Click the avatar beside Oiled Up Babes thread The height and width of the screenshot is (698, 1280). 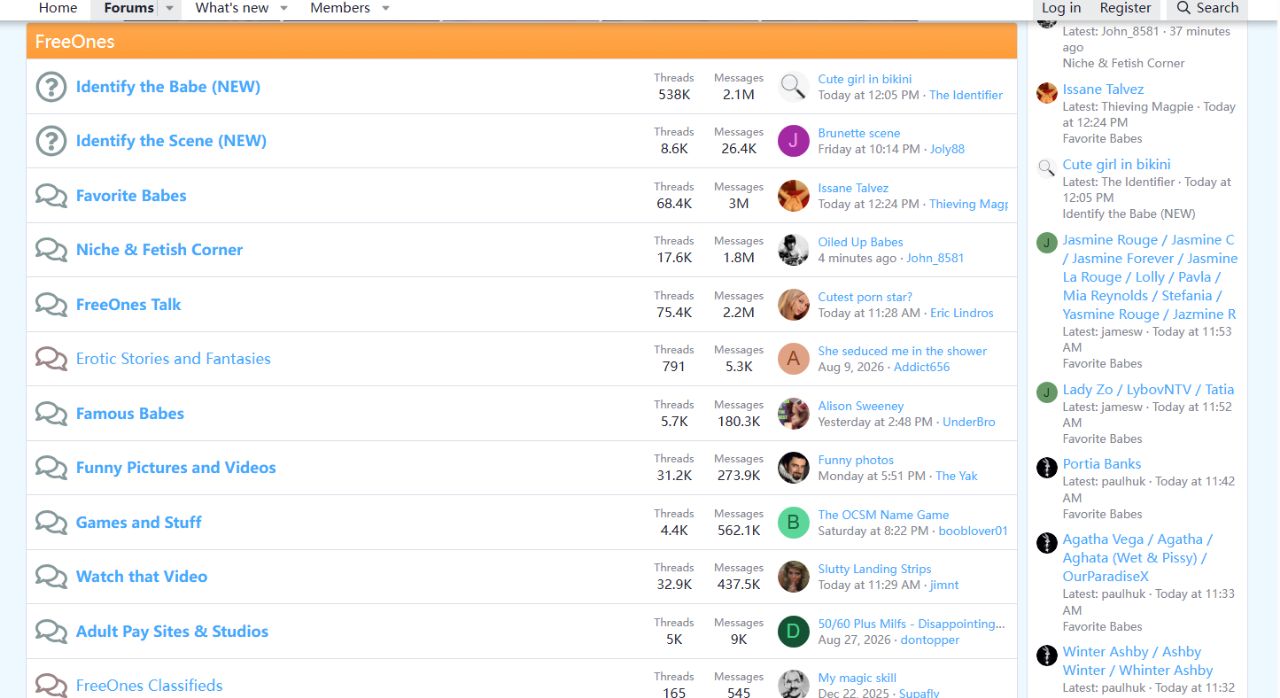pyautogui.click(x=793, y=250)
